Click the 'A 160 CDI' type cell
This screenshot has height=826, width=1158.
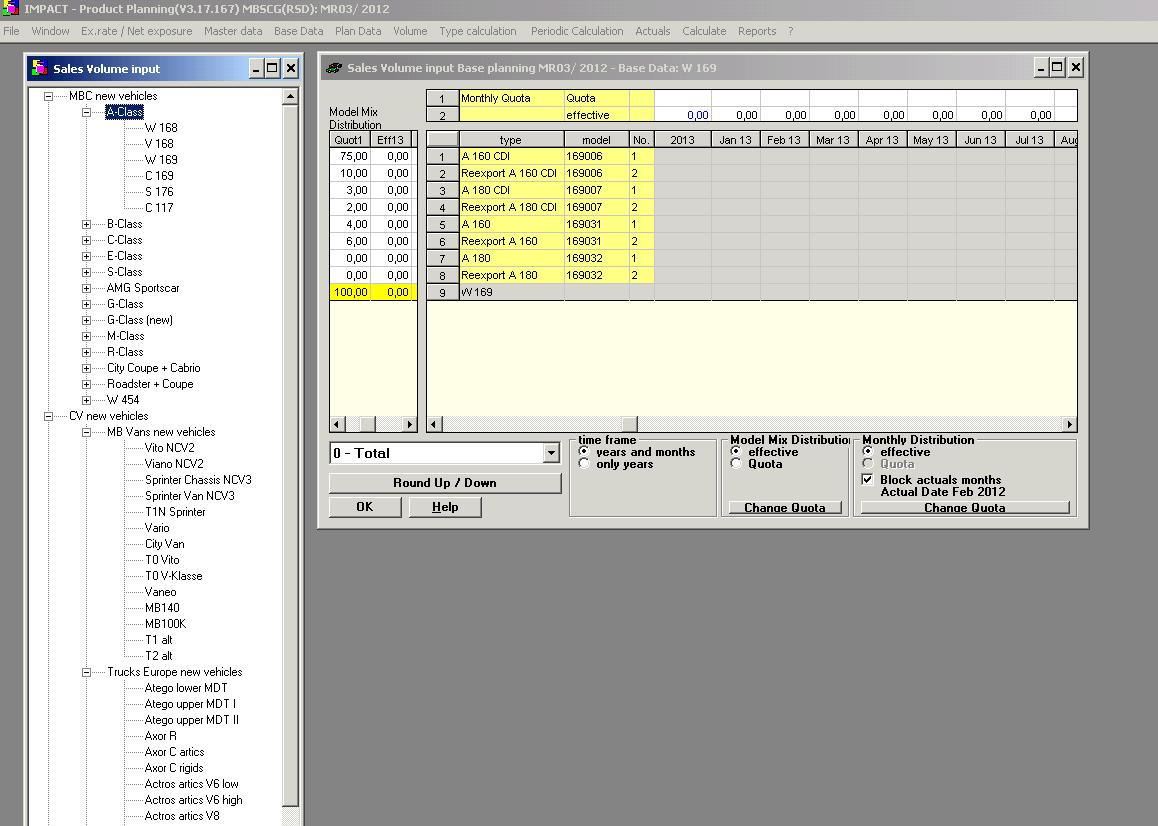point(511,156)
